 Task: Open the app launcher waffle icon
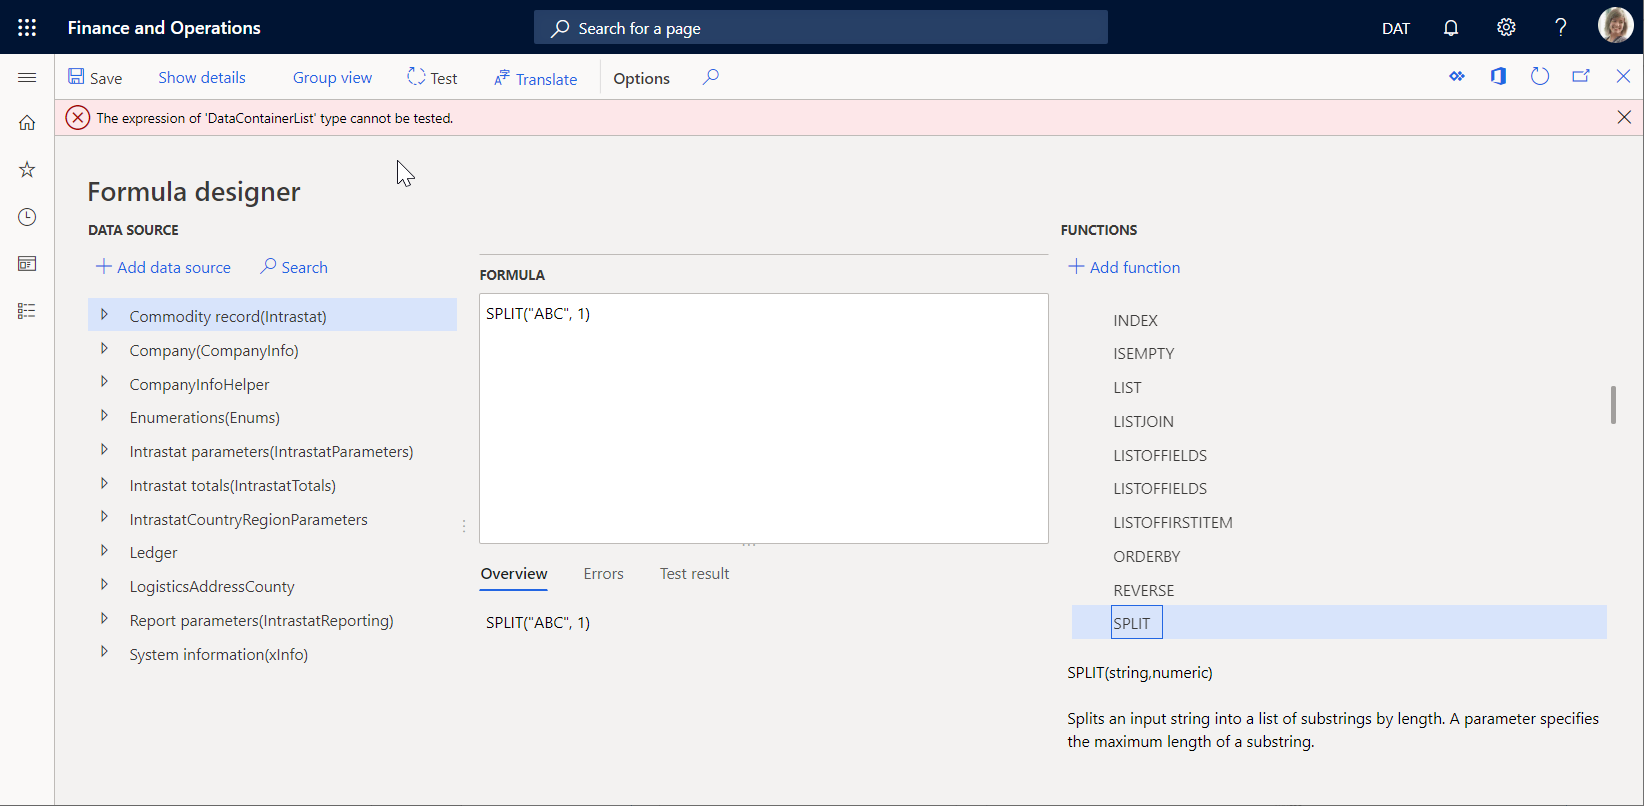point(27,28)
